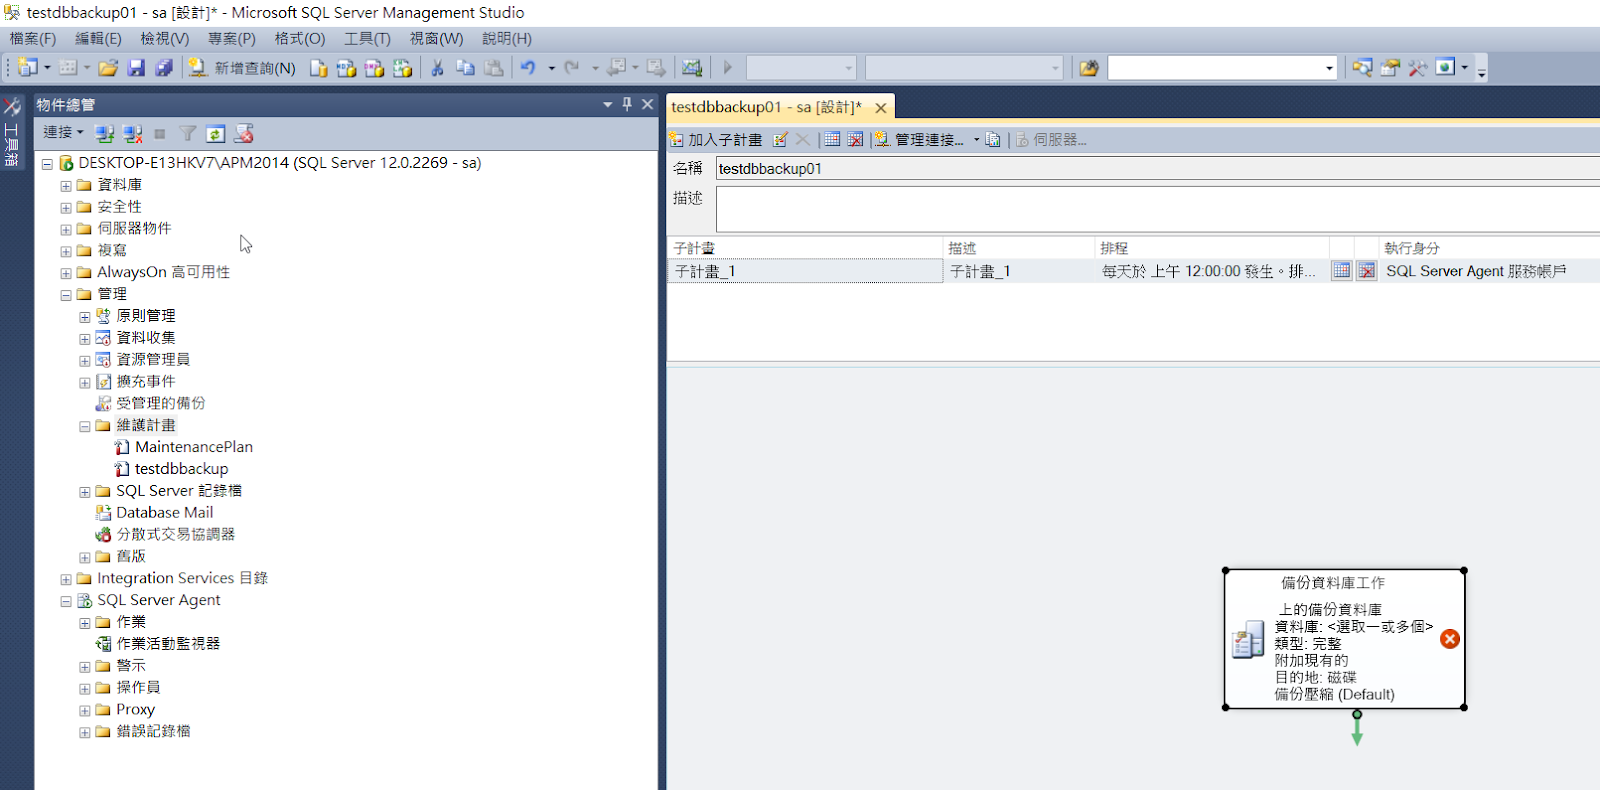Open the Window (視窗) menu

[x=436, y=38]
